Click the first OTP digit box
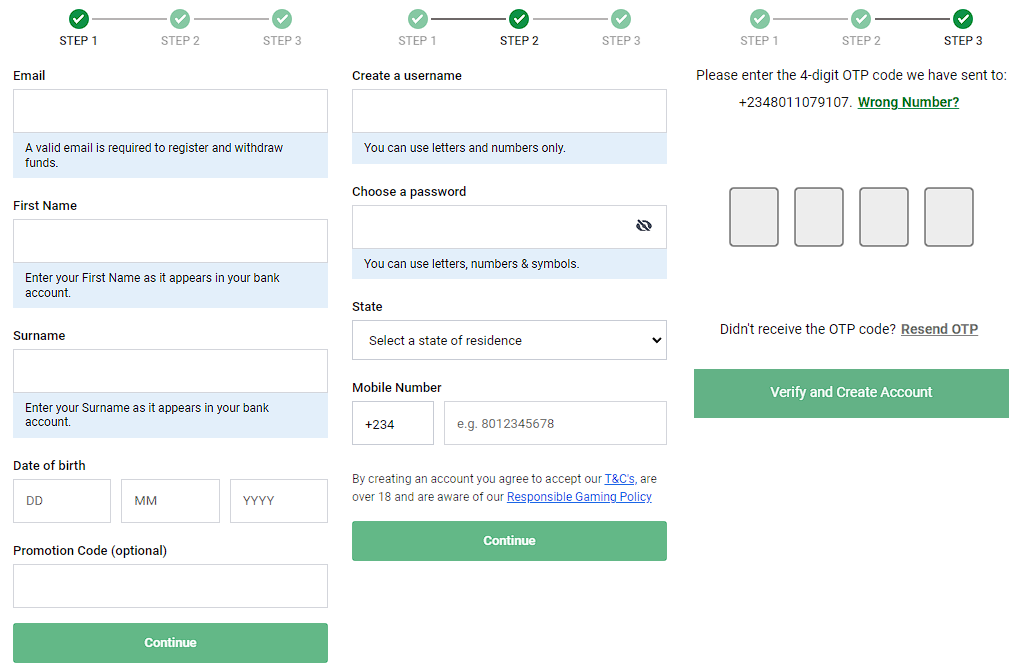 [753, 217]
